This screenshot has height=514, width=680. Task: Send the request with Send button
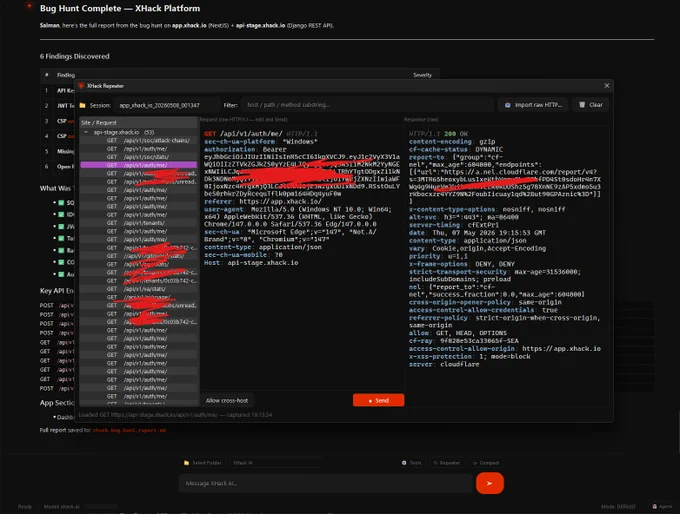coord(378,400)
